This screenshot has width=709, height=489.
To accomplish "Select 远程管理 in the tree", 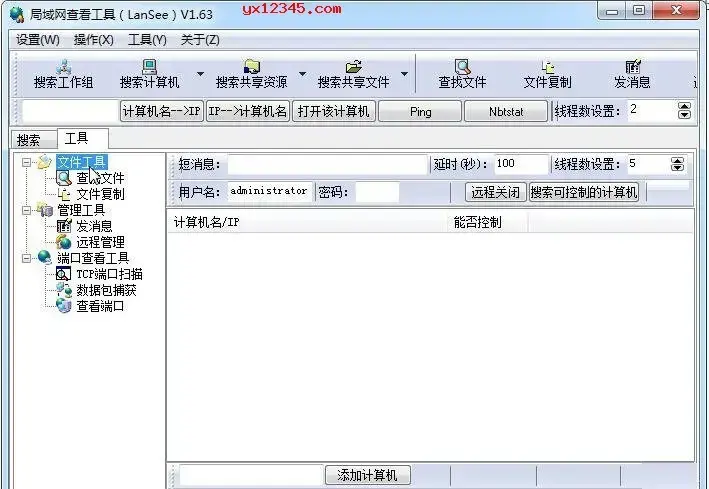I will click(x=100, y=242).
